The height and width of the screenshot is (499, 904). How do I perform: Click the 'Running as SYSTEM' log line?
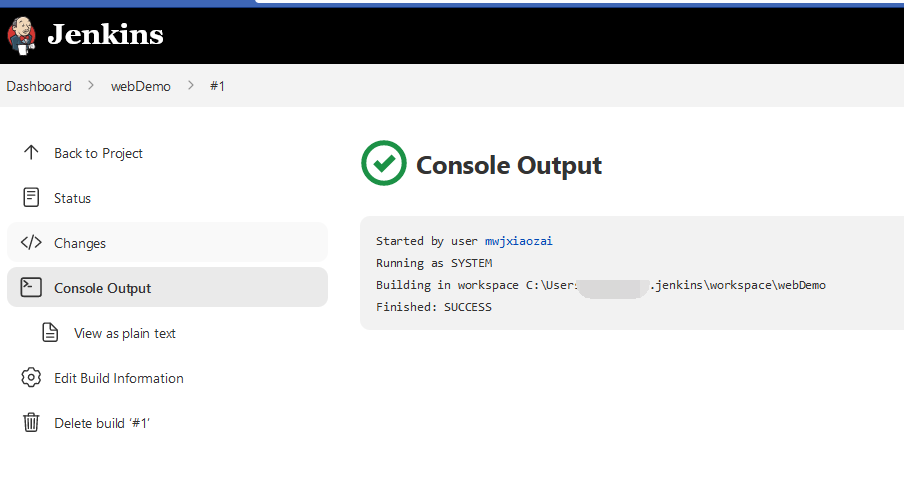point(434,263)
